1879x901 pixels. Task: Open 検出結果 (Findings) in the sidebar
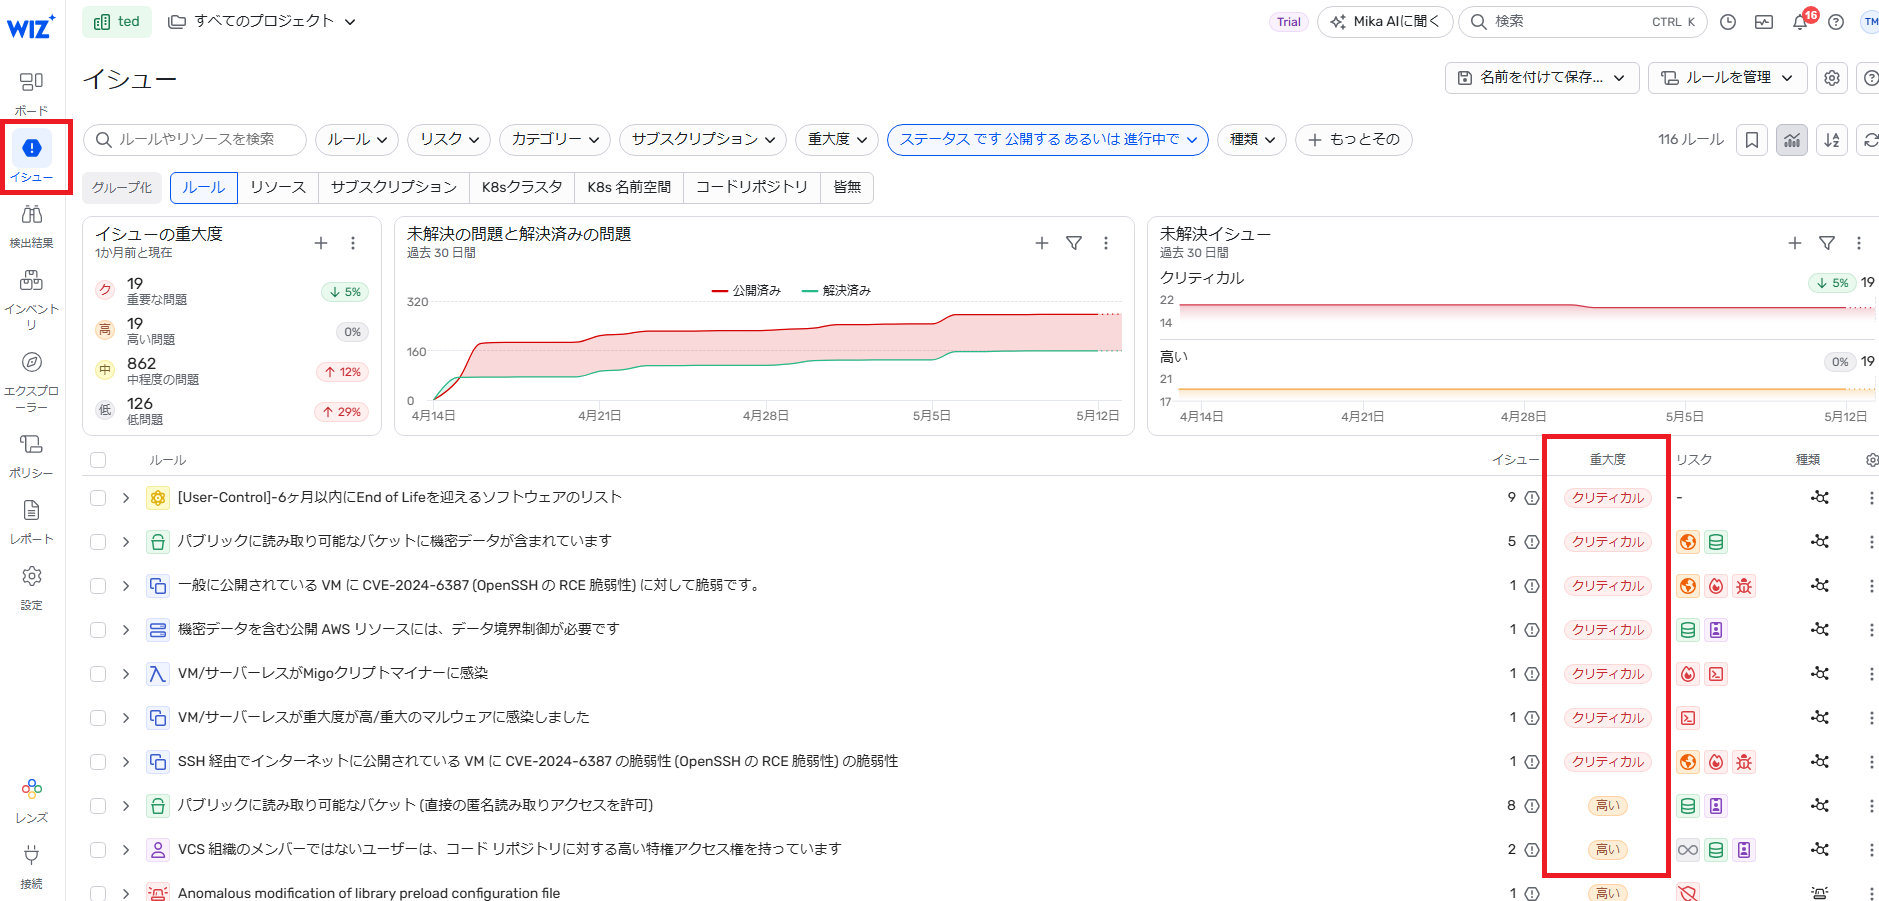(31, 215)
